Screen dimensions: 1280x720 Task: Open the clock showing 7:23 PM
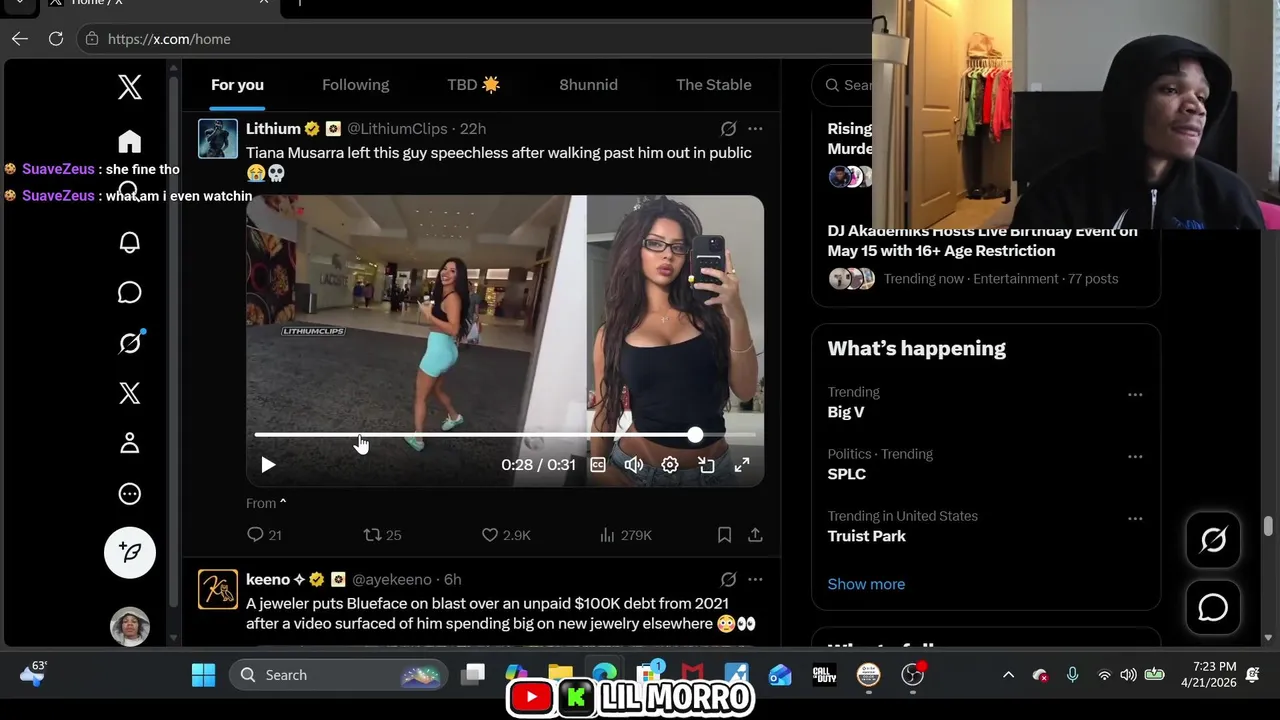[x=1208, y=675]
